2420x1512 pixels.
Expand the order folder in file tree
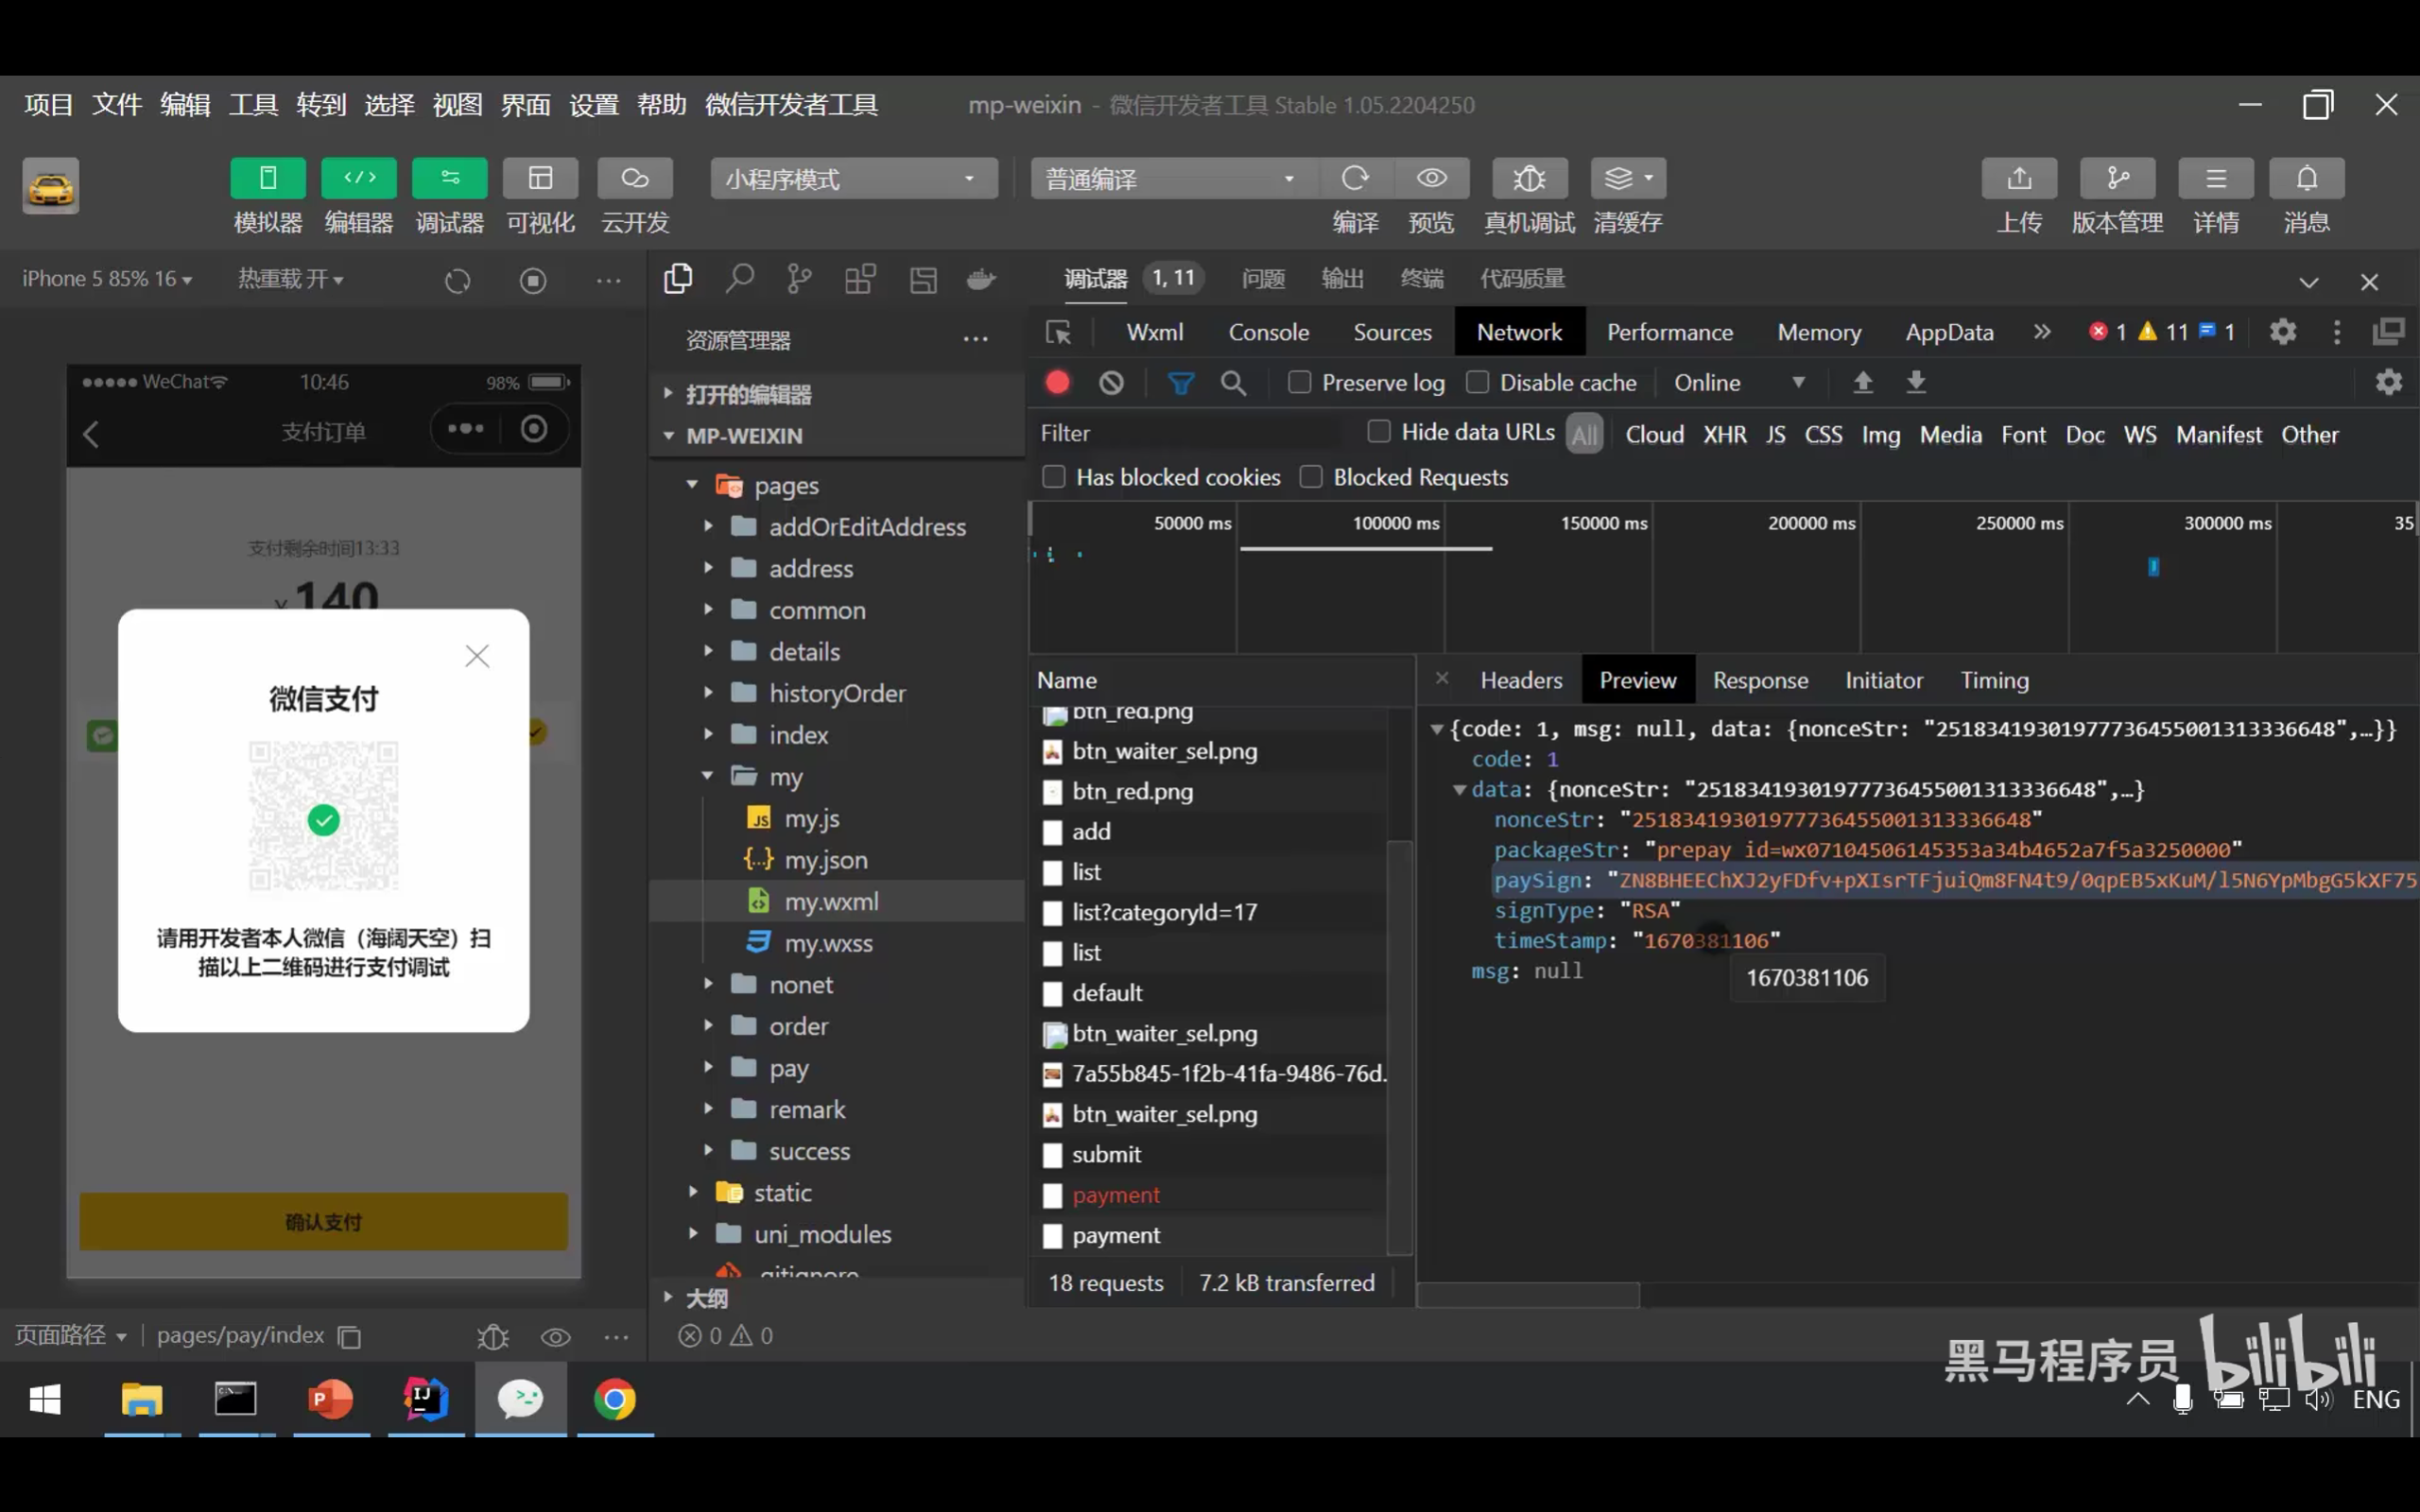pyautogui.click(x=798, y=1027)
